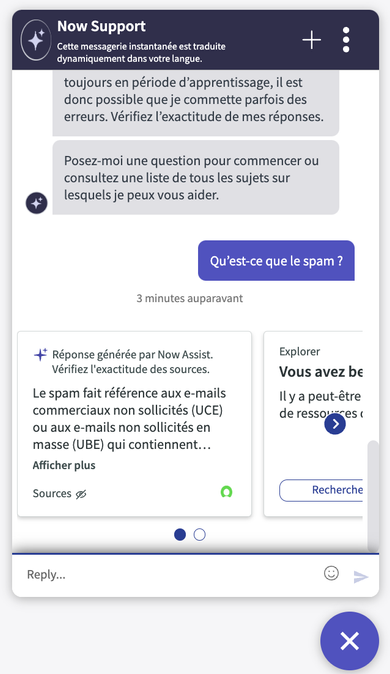Open the emoji picker
The image size is (390, 674).
pyautogui.click(x=331, y=573)
